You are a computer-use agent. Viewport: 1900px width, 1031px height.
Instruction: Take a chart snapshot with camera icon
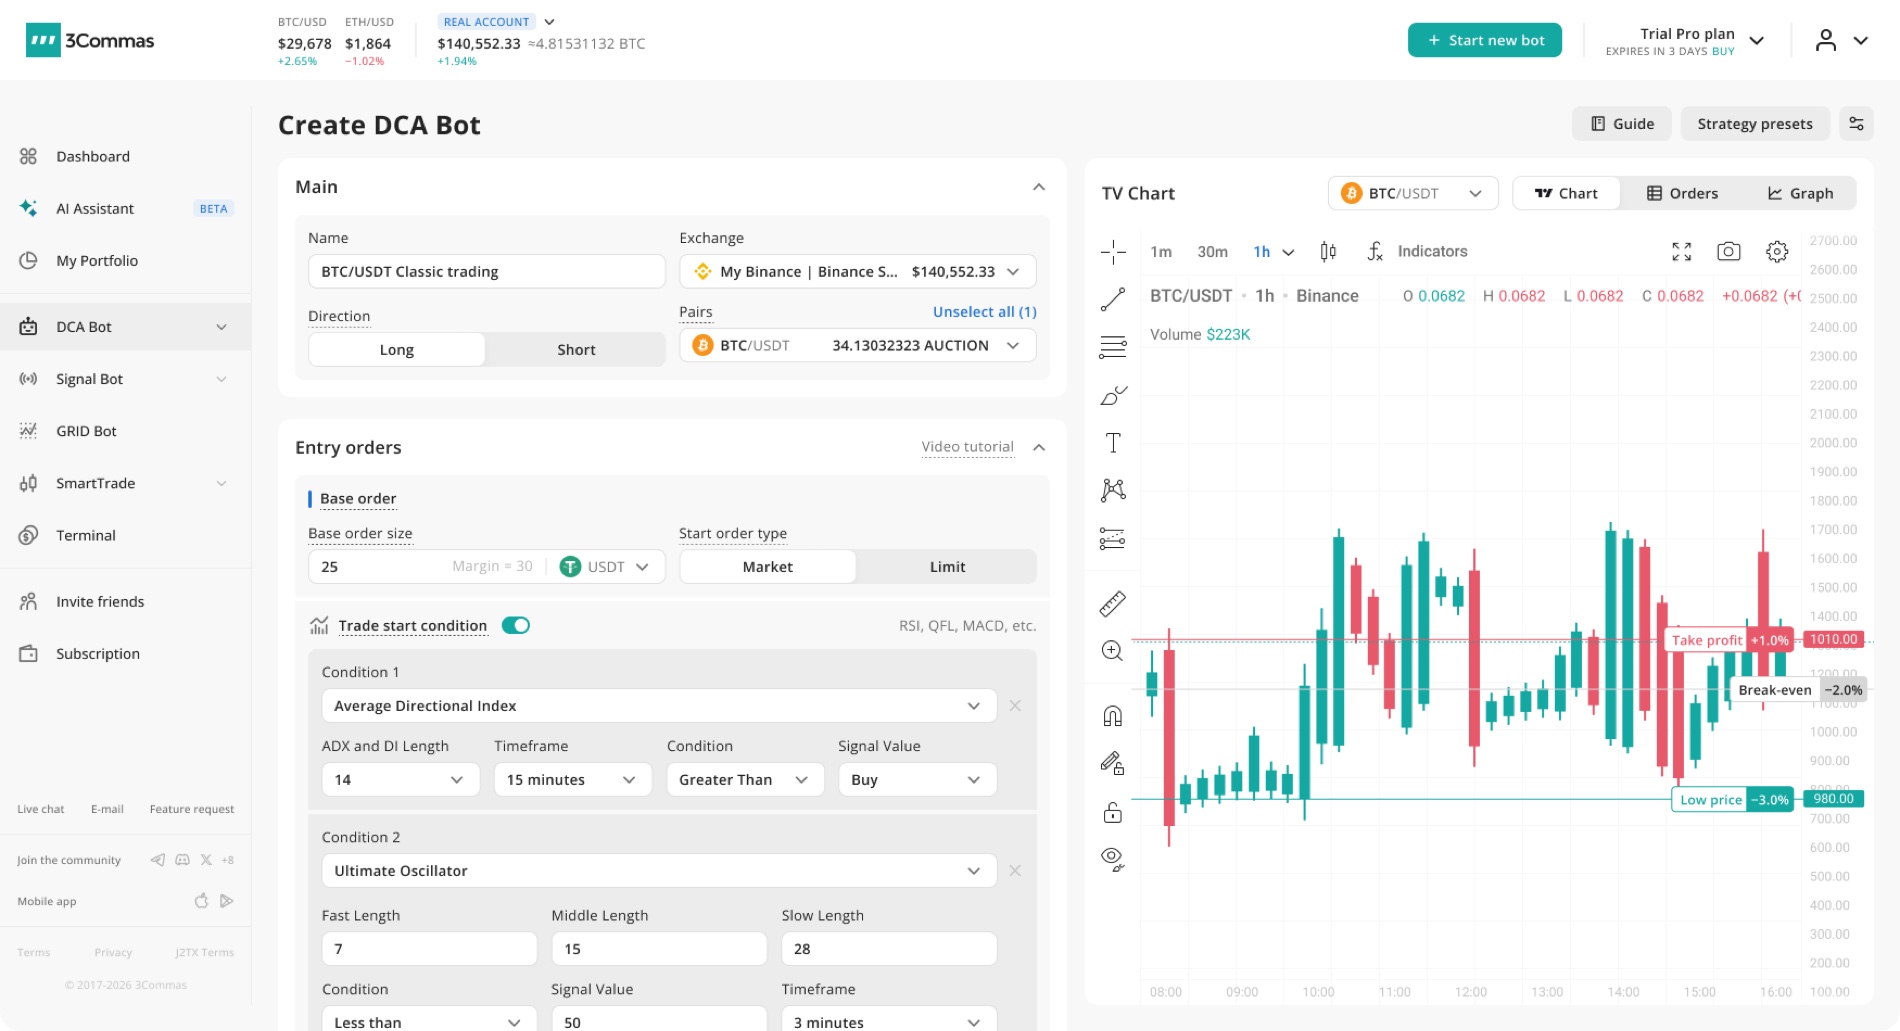pyautogui.click(x=1729, y=252)
